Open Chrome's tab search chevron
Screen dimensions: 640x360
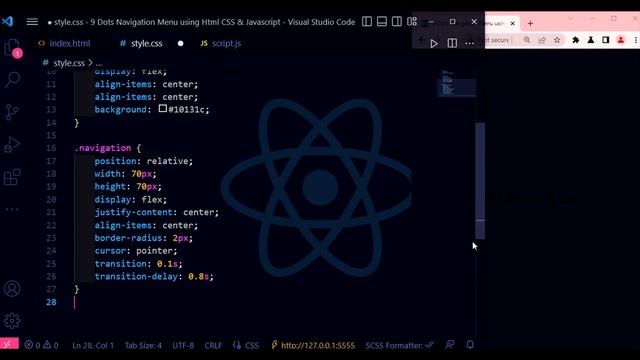pos(570,19)
